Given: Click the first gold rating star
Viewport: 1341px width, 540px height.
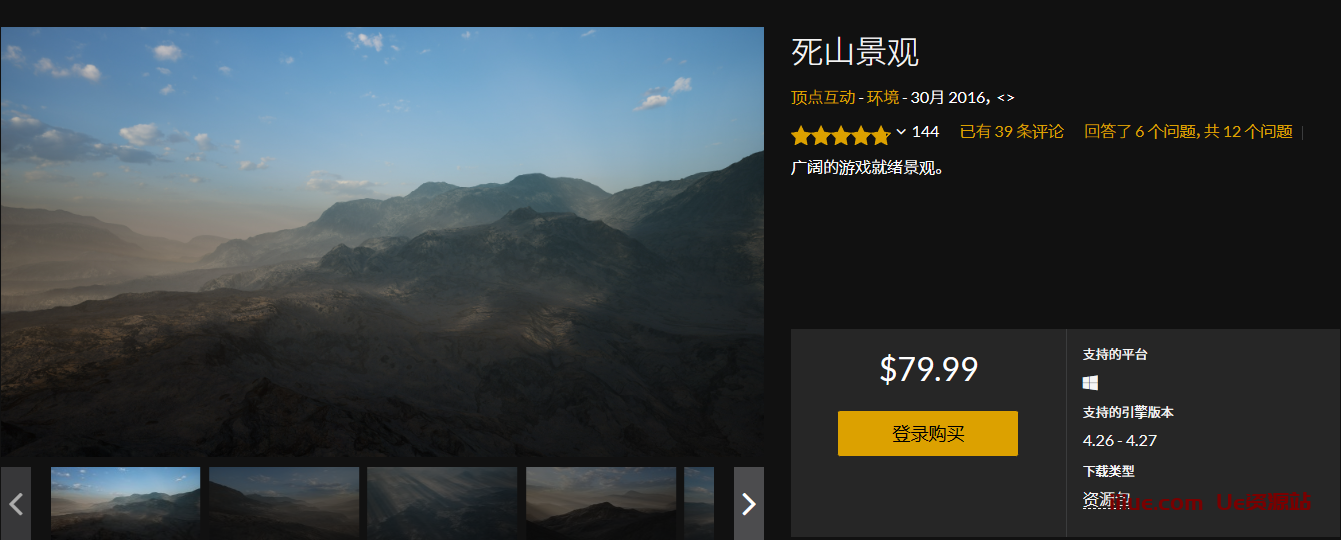Looking at the screenshot, I should [x=801, y=135].
